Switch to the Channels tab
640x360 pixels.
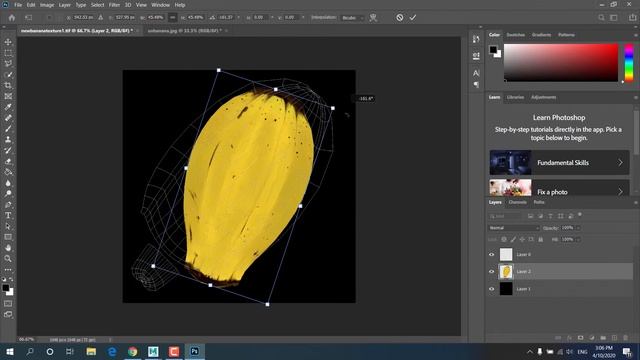point(517,202)
